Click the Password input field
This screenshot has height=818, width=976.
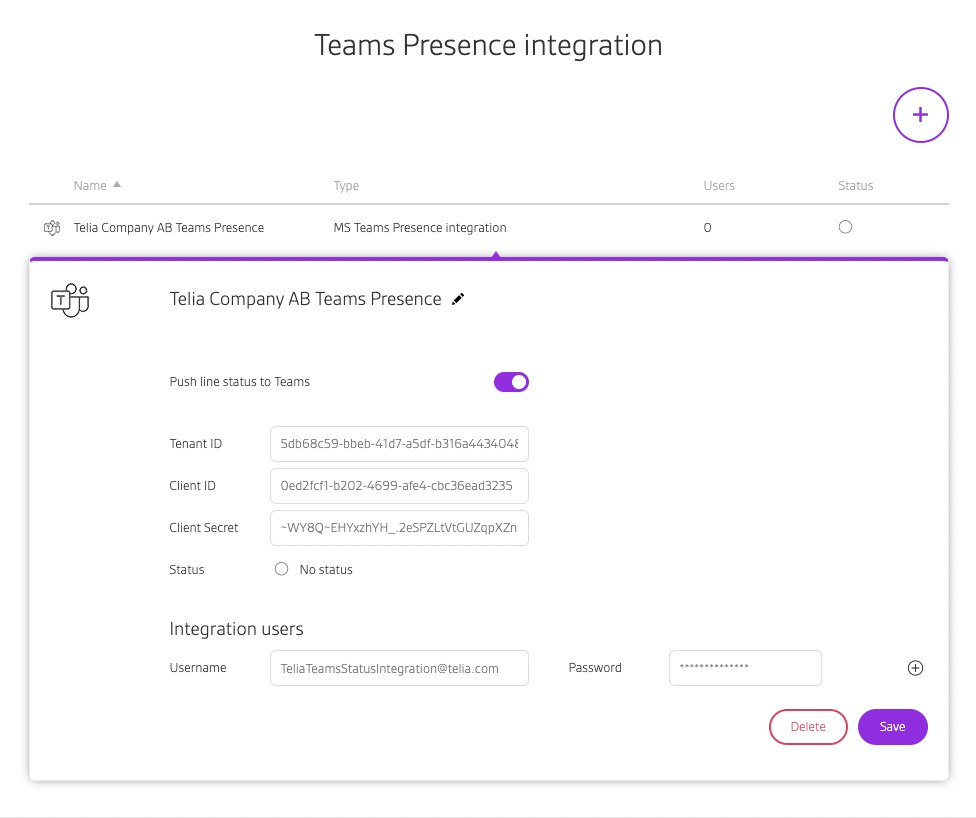point(745,668)
